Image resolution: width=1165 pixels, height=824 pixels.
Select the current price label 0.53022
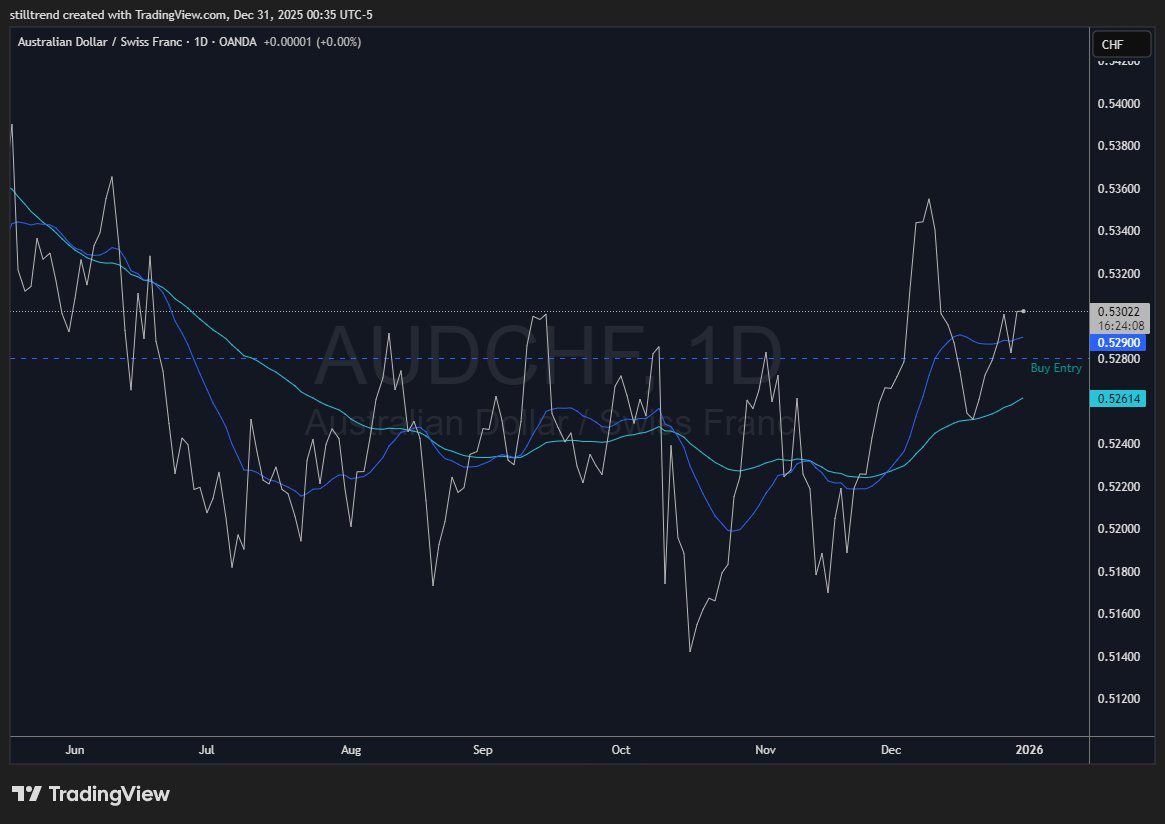(x=1119, y=312)
